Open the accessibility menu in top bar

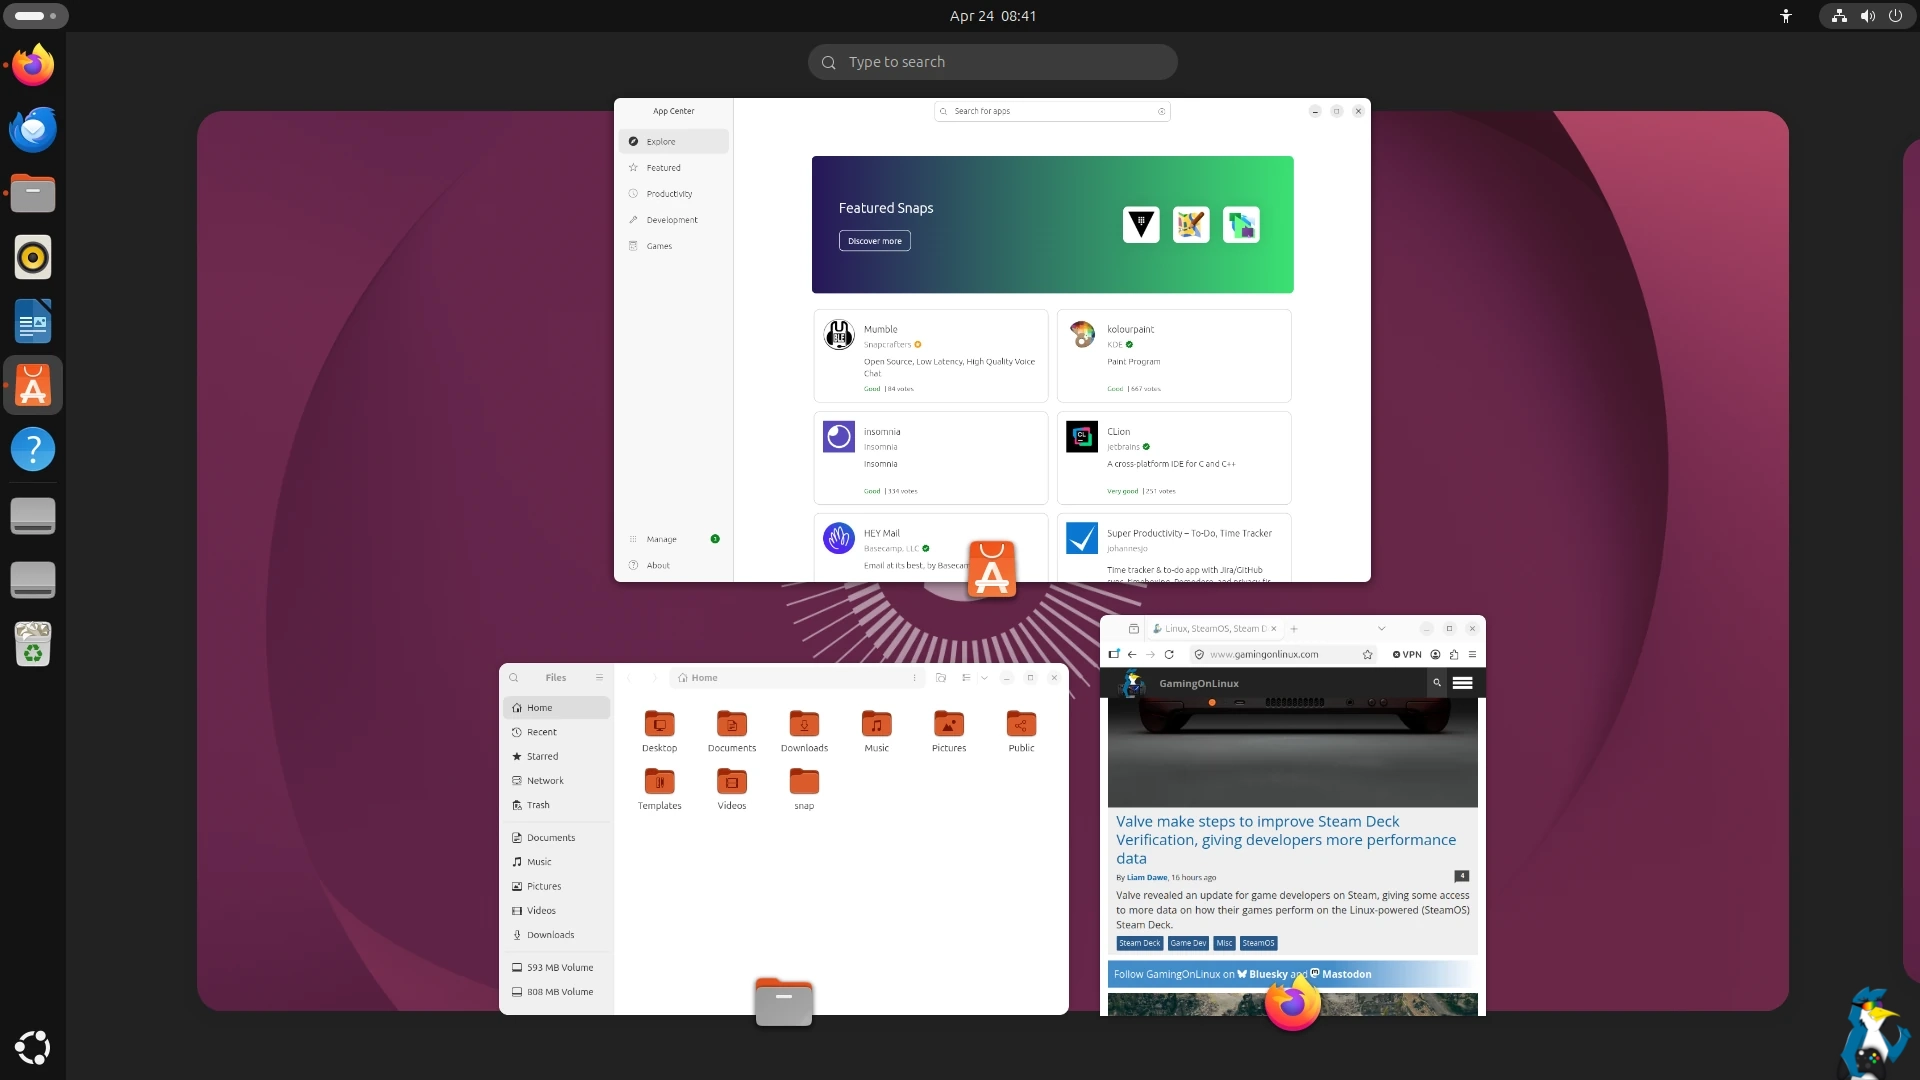(x=1786, y=16)
